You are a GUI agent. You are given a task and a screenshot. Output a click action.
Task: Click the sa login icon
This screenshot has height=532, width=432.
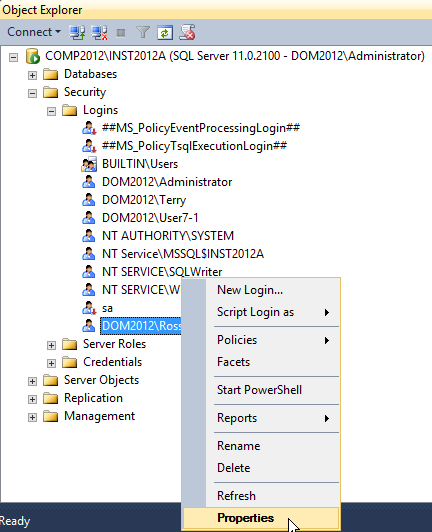(x=89, y=308)
